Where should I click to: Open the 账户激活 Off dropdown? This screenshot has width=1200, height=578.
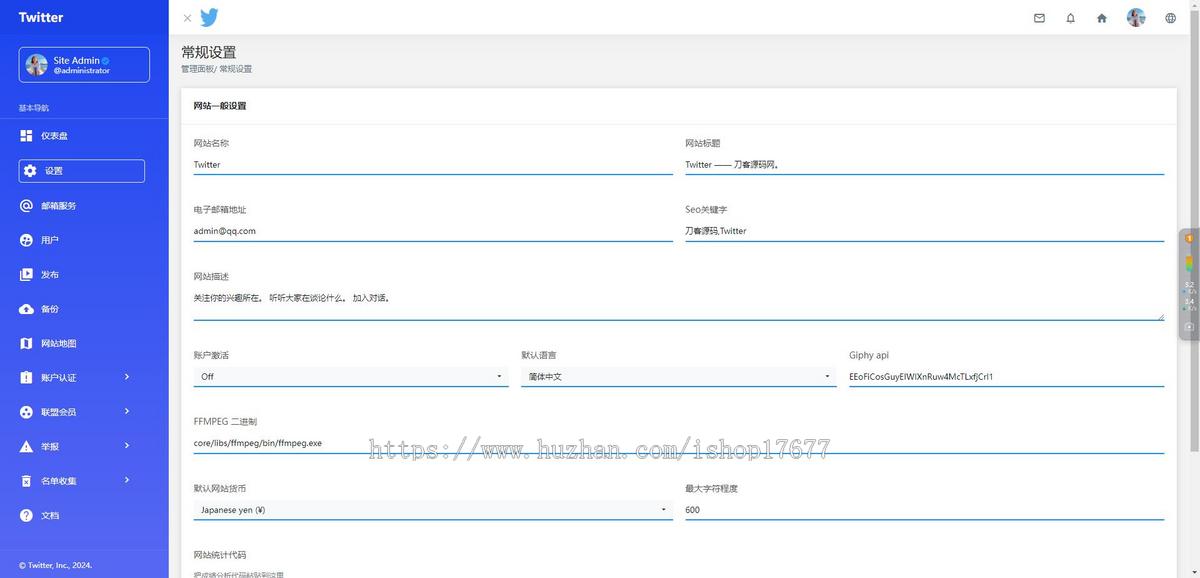point(351,376)
